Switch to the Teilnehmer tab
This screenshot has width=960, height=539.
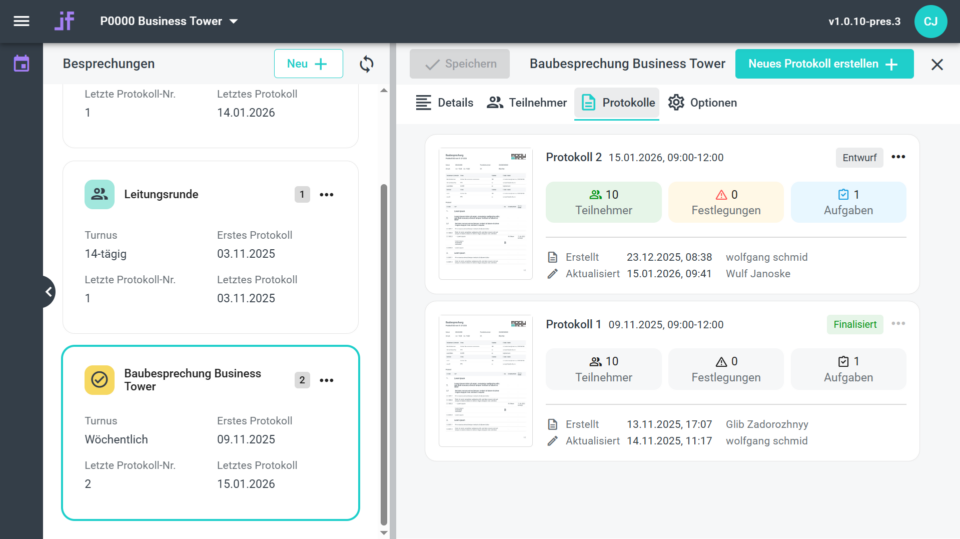527,102
